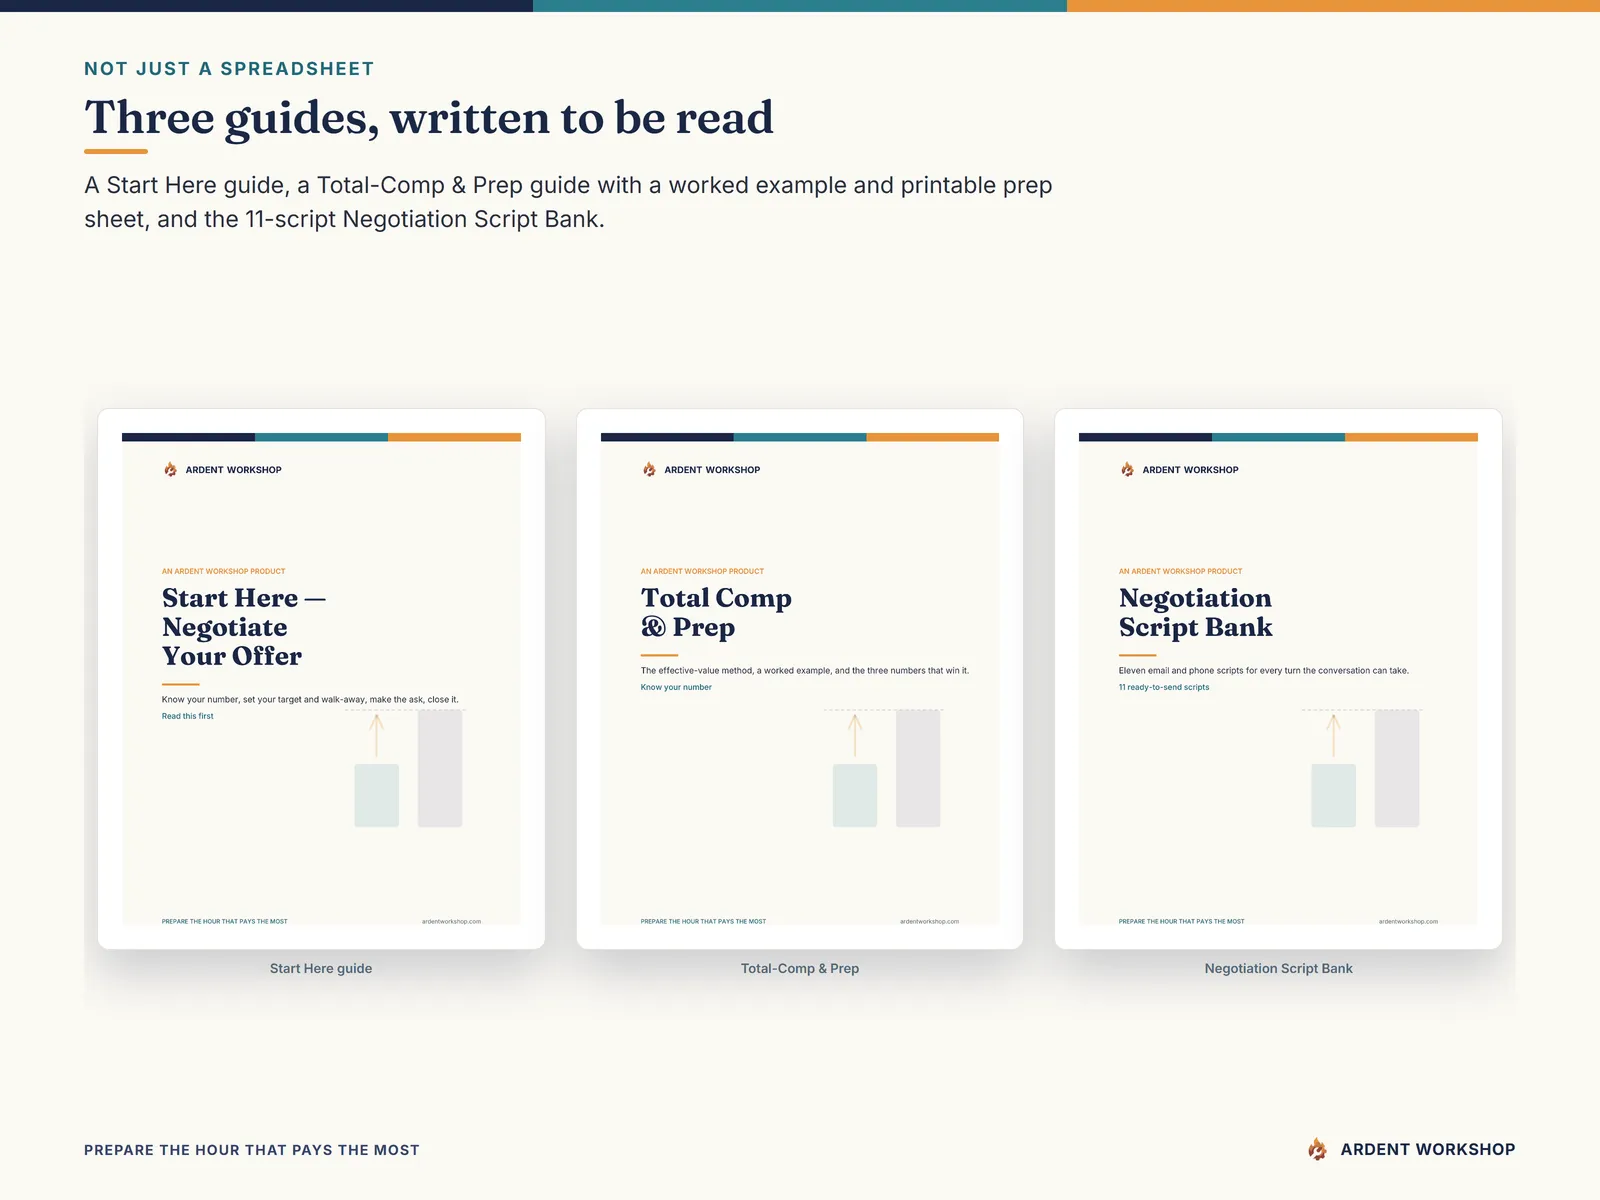The image size is (1600, 1200).
Task: Click the small footer tagline on Script Bank cover
Action: coord(1182,921)
